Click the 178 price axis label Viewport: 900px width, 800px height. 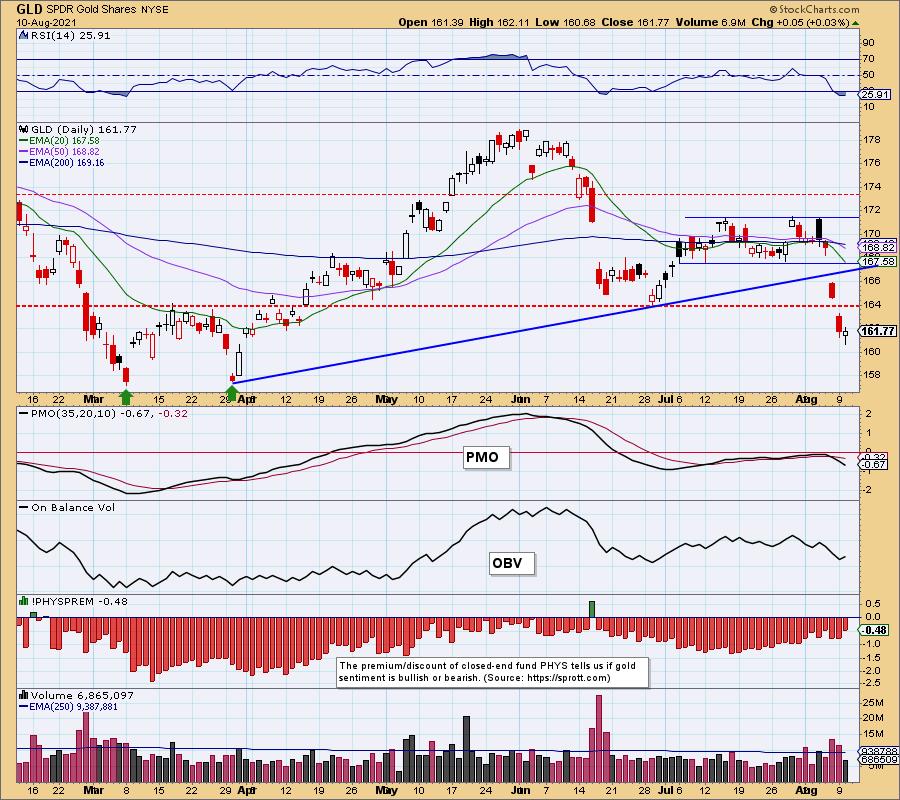(872, 139)
